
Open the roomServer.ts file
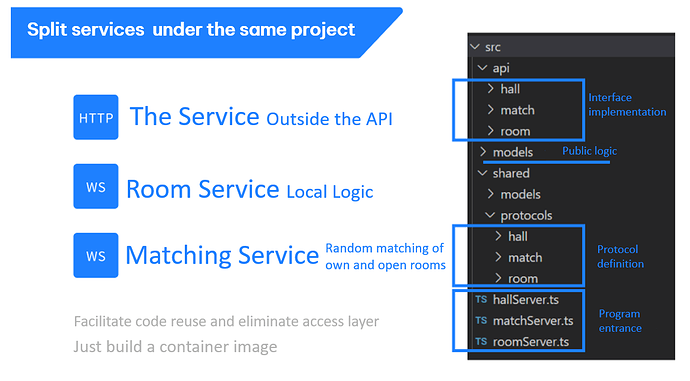click(531, 341)
